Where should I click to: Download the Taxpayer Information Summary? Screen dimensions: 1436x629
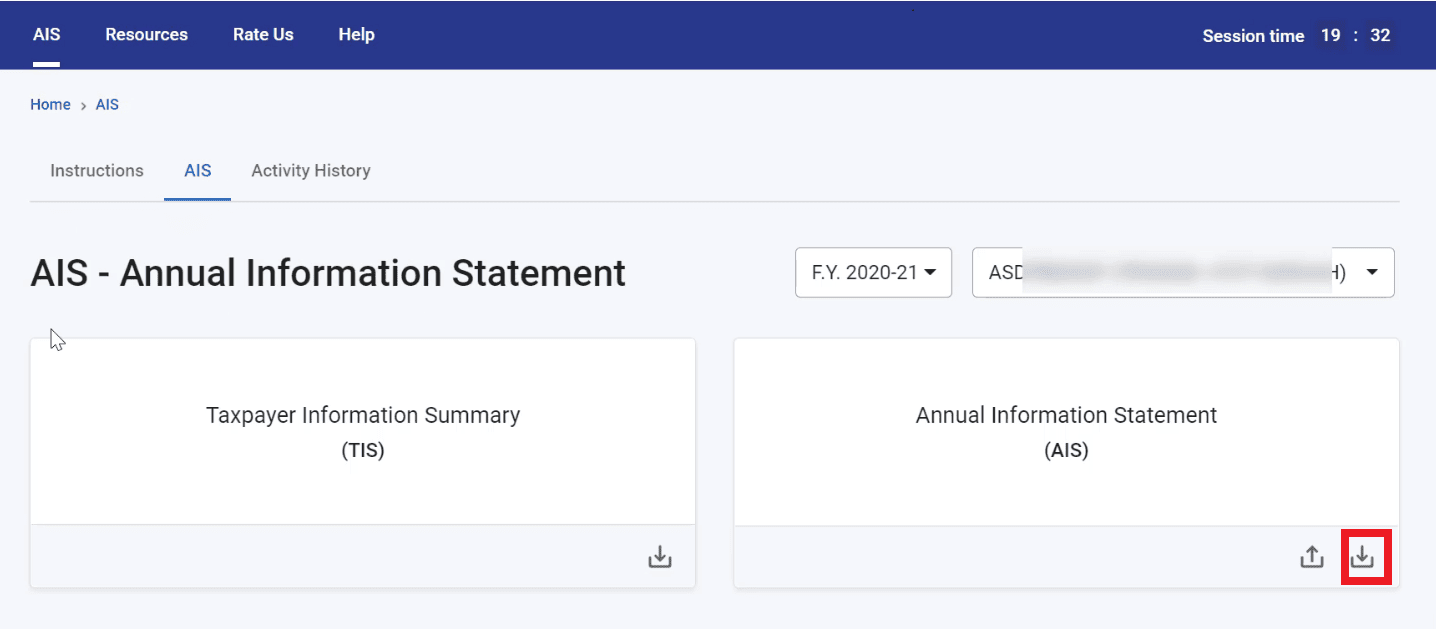click(659, 557)
